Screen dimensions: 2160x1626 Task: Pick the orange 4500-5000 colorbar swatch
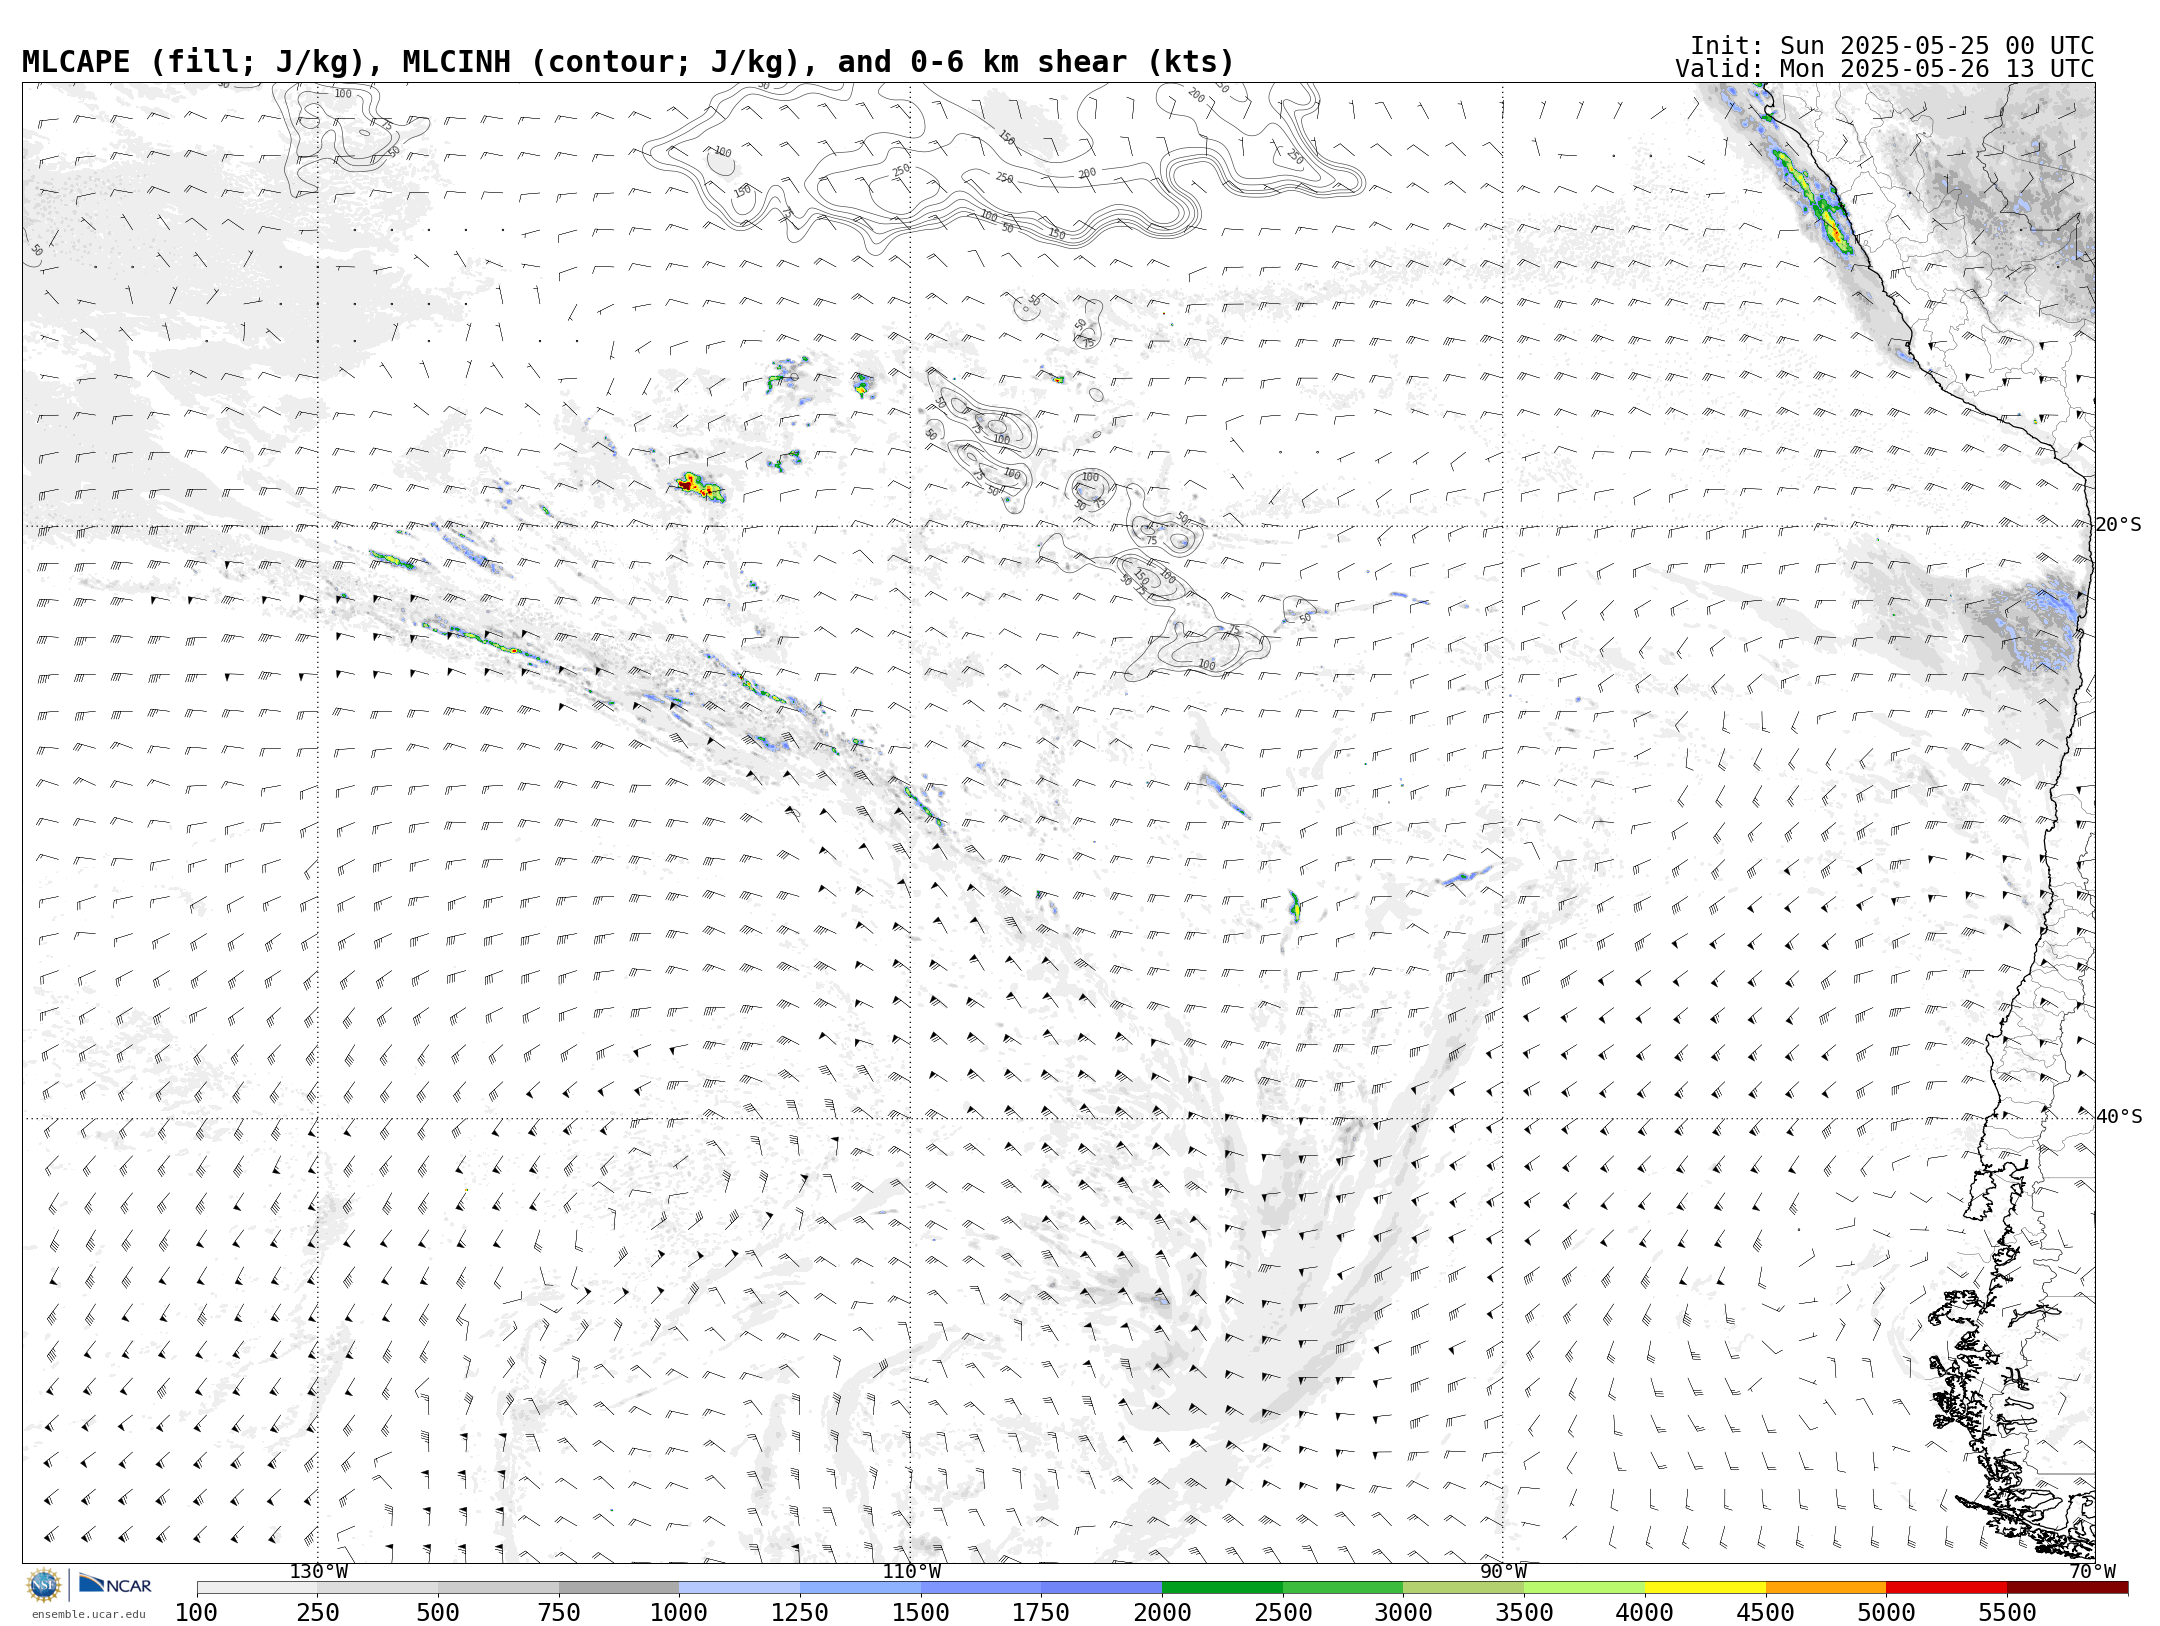[1826, 1588]
